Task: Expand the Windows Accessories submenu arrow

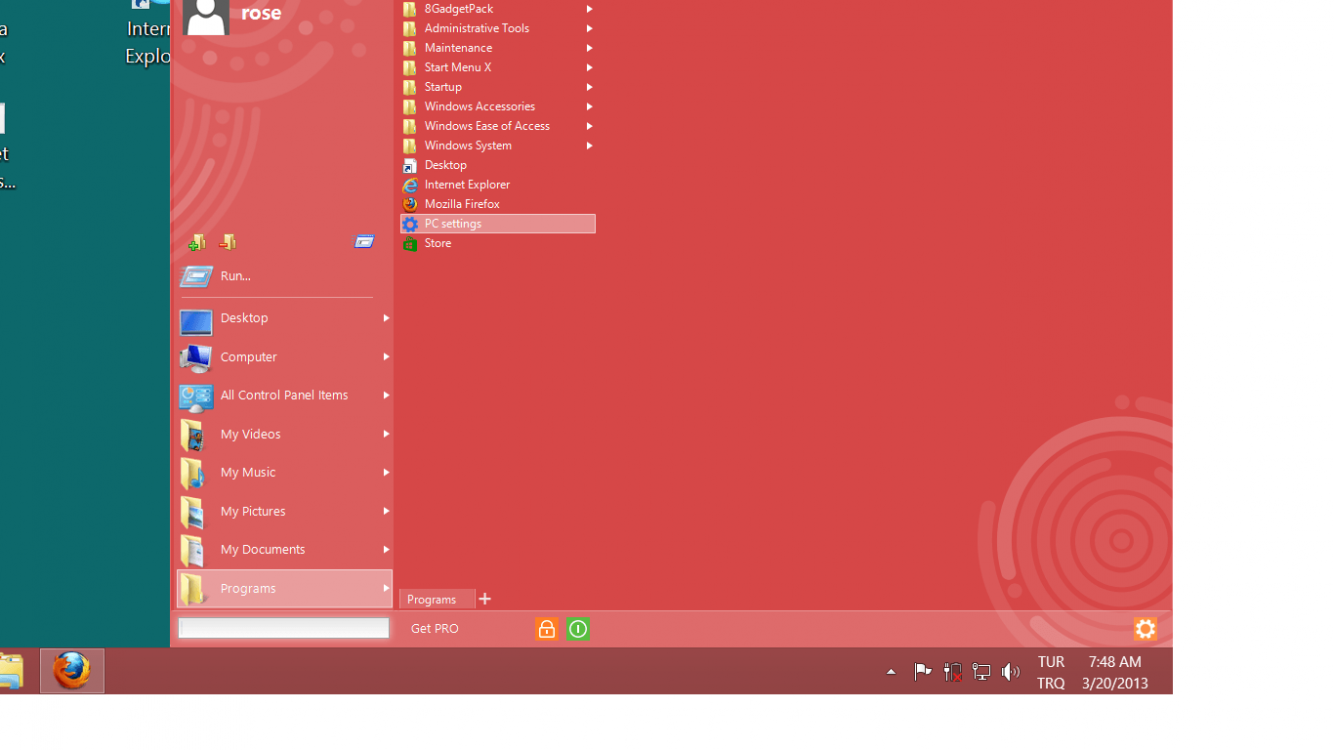Action: coord(590,107)
